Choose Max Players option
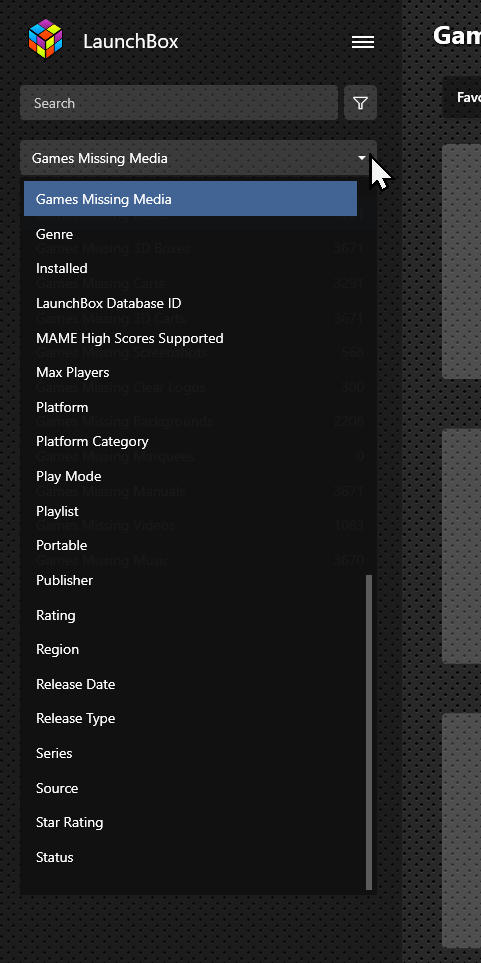The width and height of the screenshot is (481, 963). 190,372
